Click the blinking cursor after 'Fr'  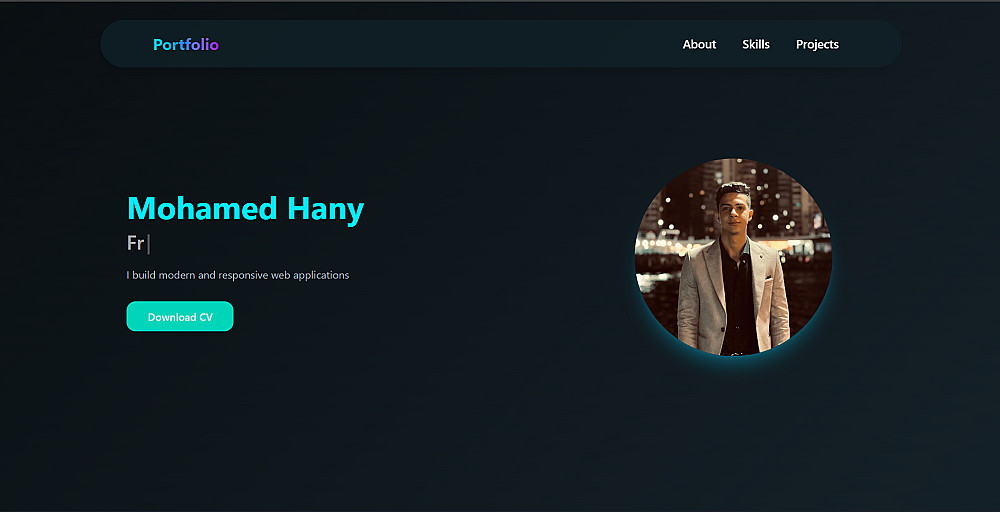148,244
